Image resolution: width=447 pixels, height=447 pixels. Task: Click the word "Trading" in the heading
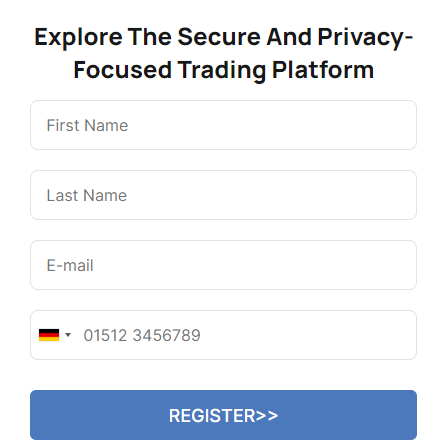pyautogui.click(x=222, y=70)
